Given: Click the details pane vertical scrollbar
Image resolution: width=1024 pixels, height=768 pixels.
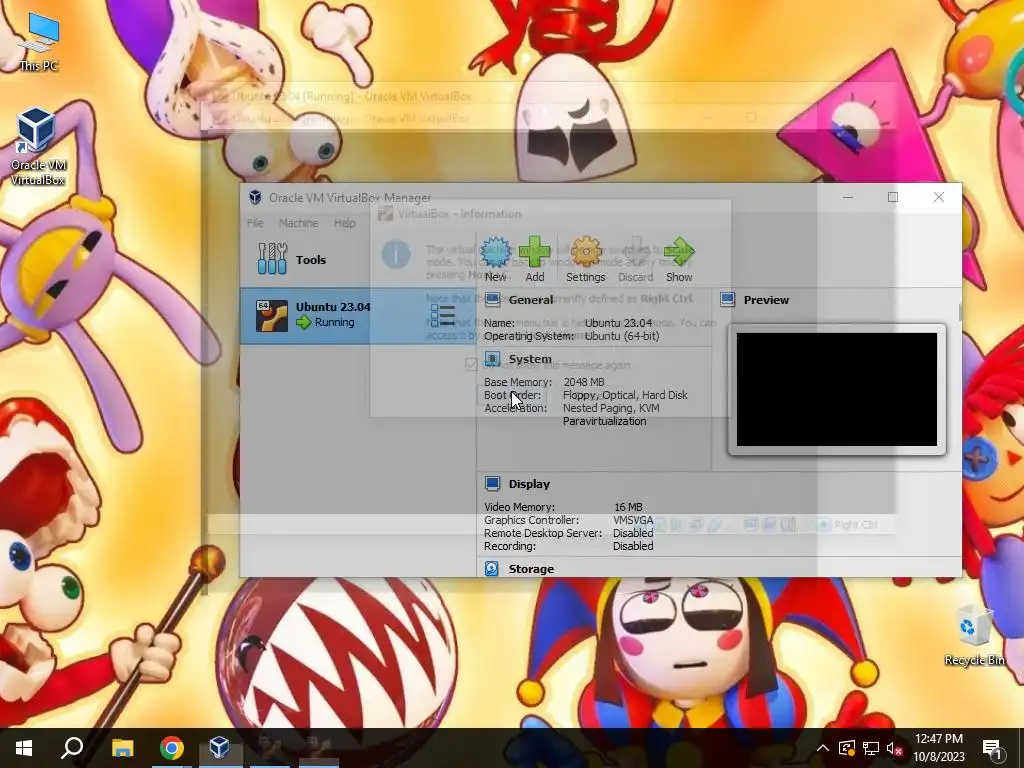Looking at the screenshot, I should (x=959, y=313).
